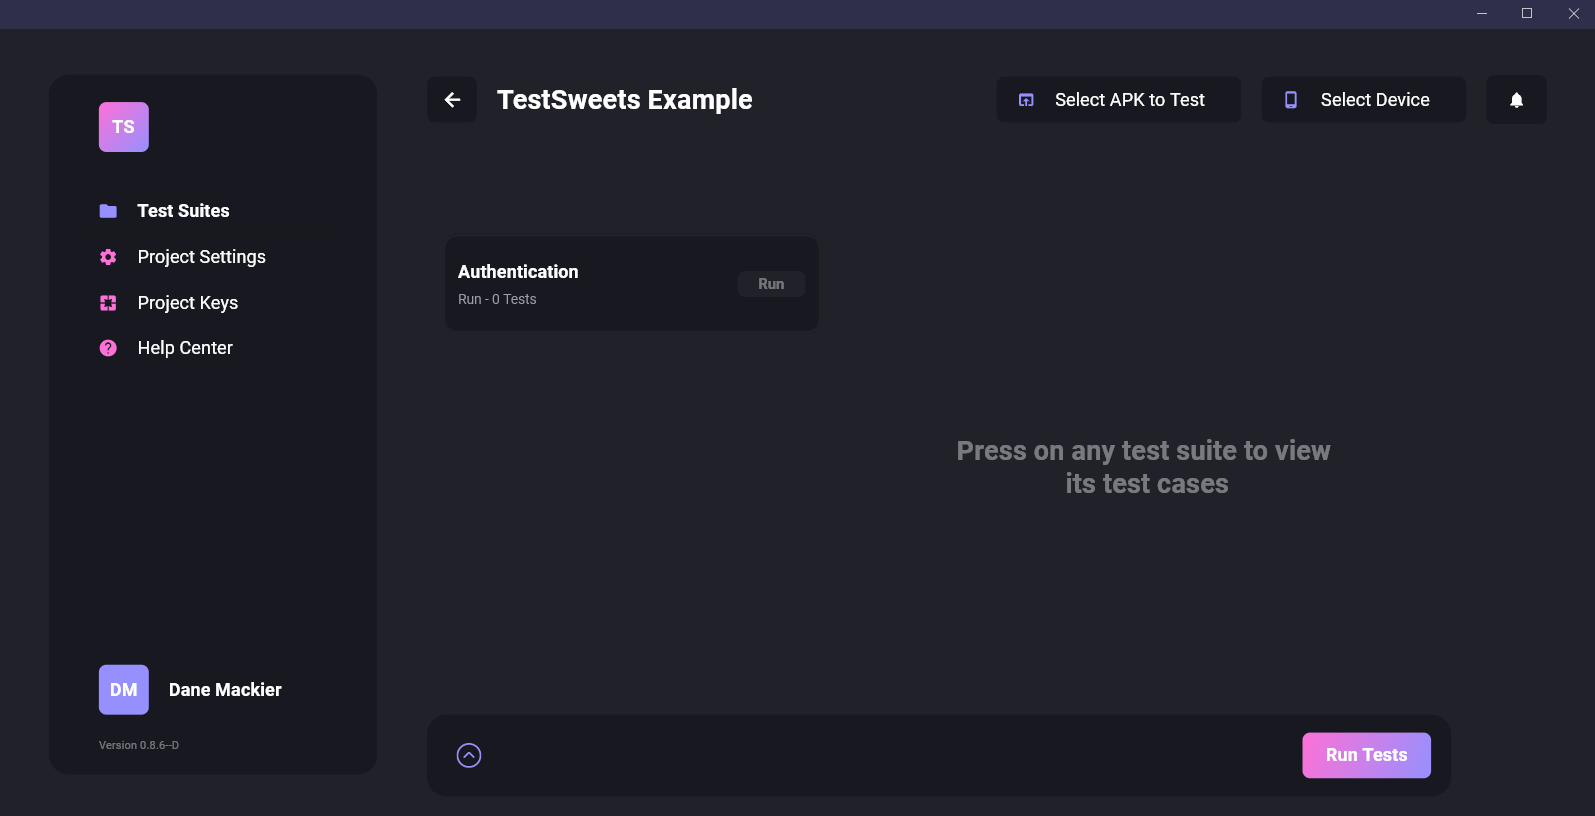Open the Select APK to Test picker
The height and width of the screenshot is (816, 1595).
(1118, 100)
